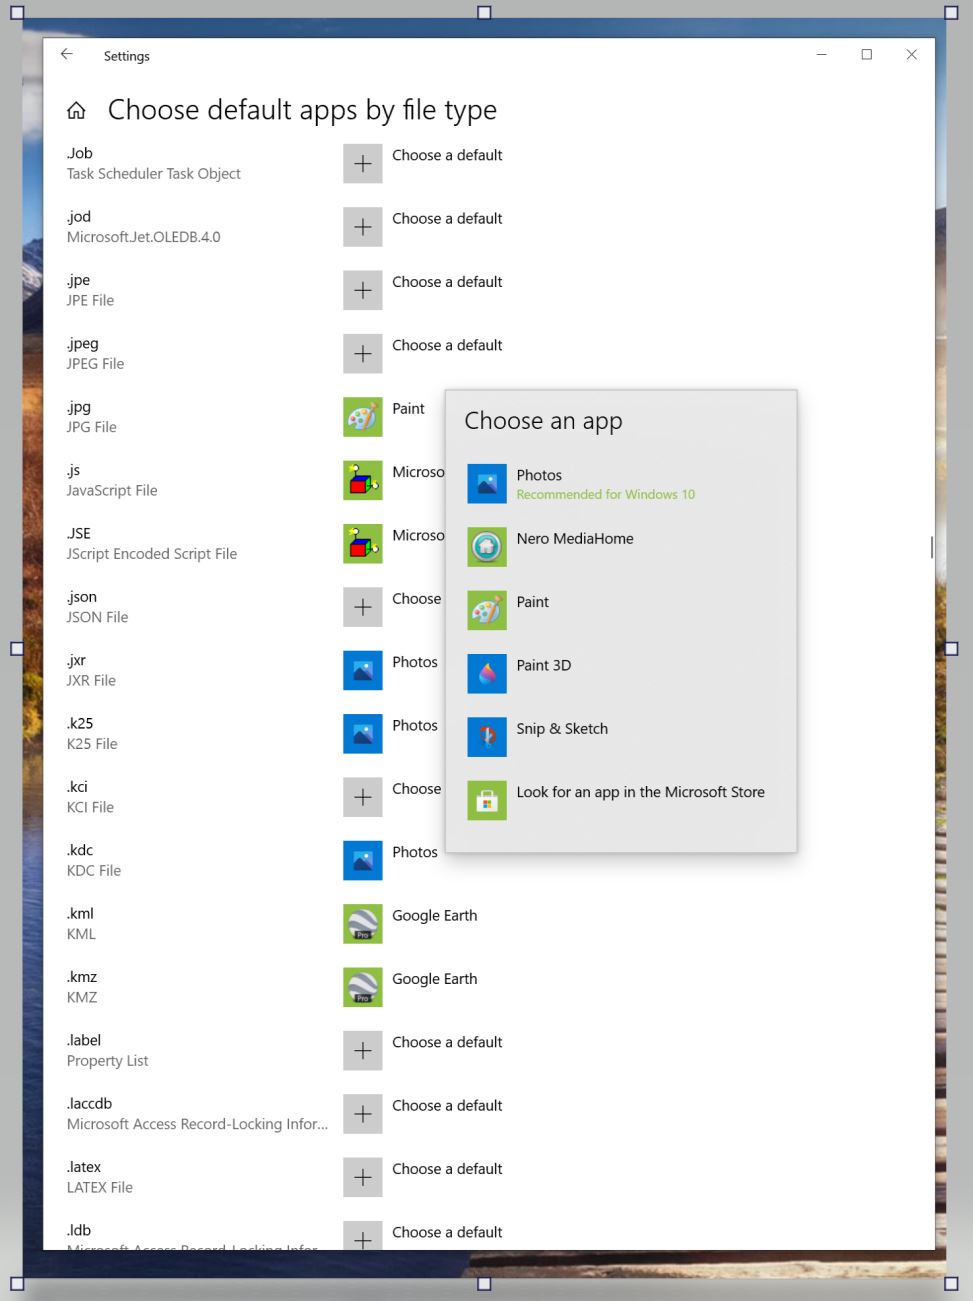Click the plus icon for .kci file type
The height and width of the screenshot is (1301, 973).
tap(363, 797)
